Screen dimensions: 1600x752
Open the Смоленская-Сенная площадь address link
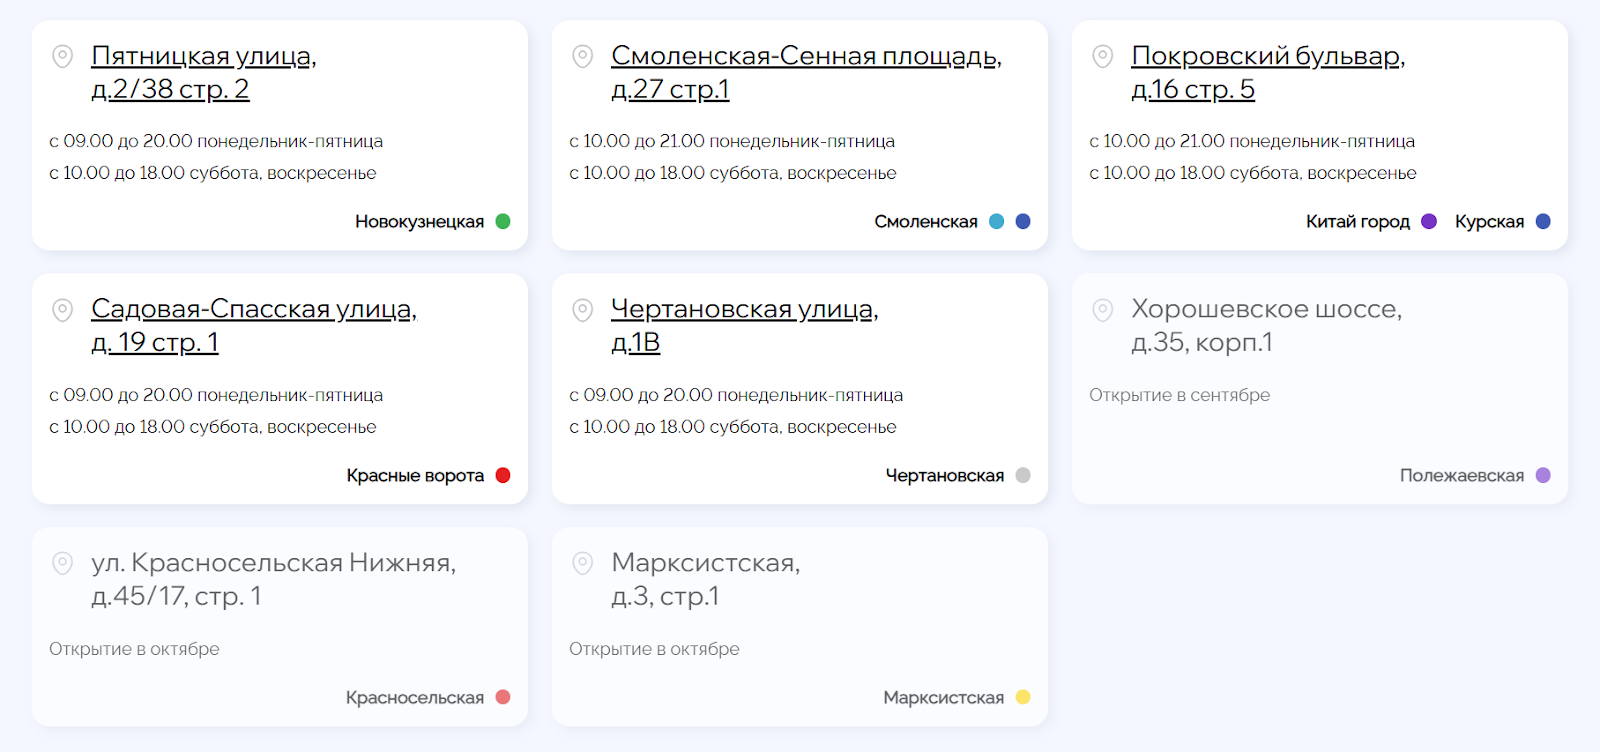pos(806,72)
